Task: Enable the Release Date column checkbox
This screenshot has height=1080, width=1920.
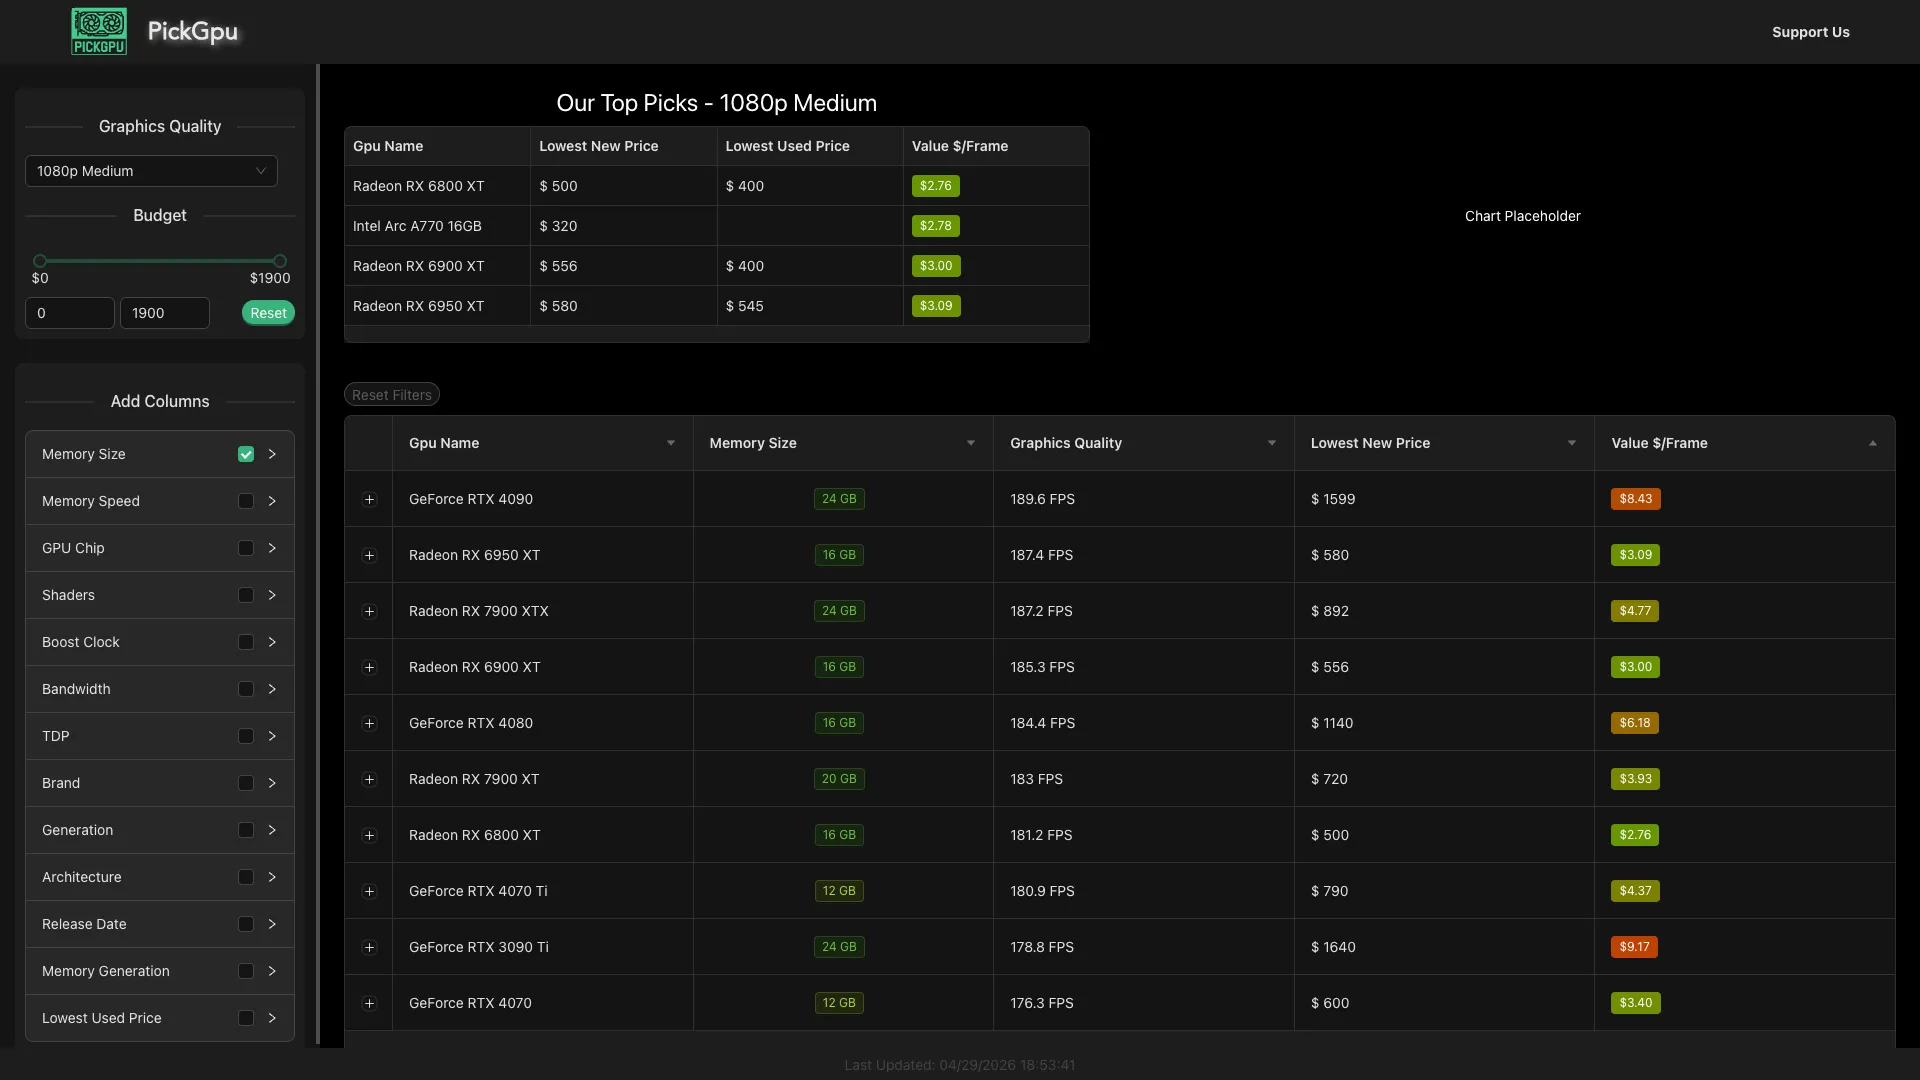Action: pos(246,924)
